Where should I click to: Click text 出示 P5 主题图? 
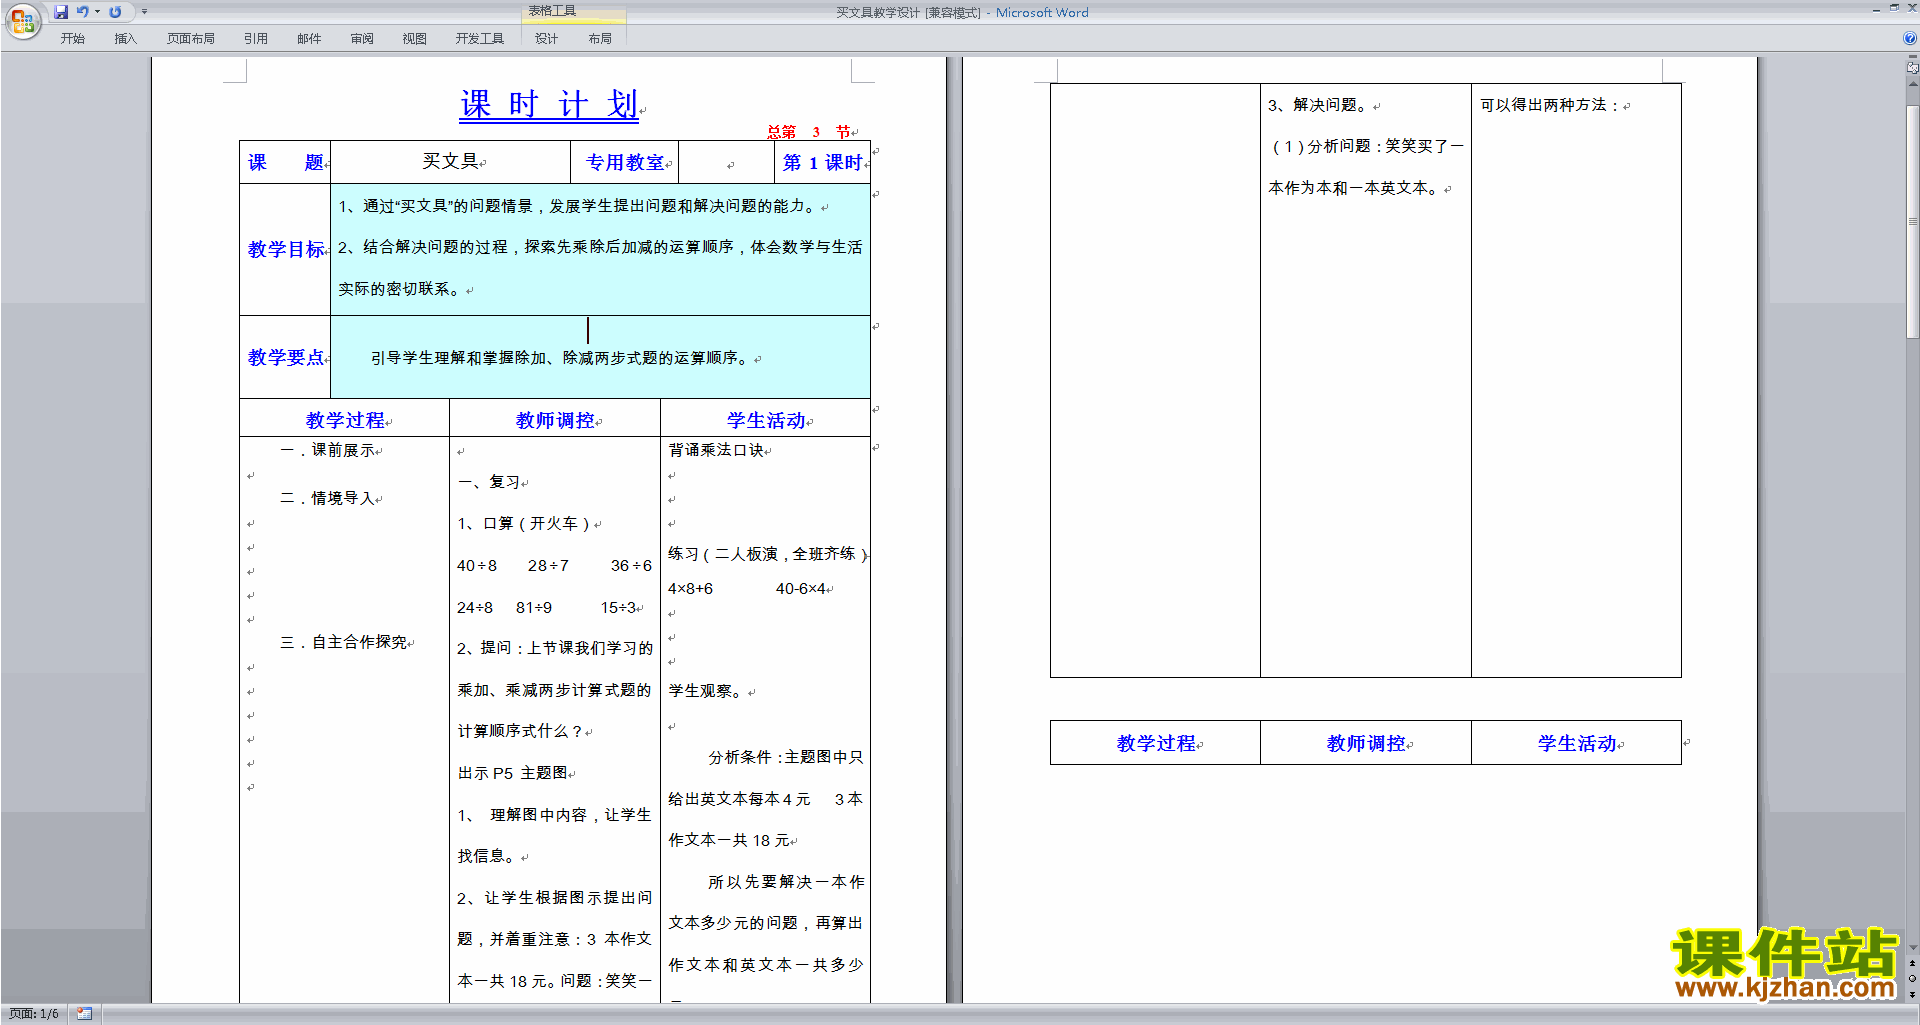(x=513, y=773)
